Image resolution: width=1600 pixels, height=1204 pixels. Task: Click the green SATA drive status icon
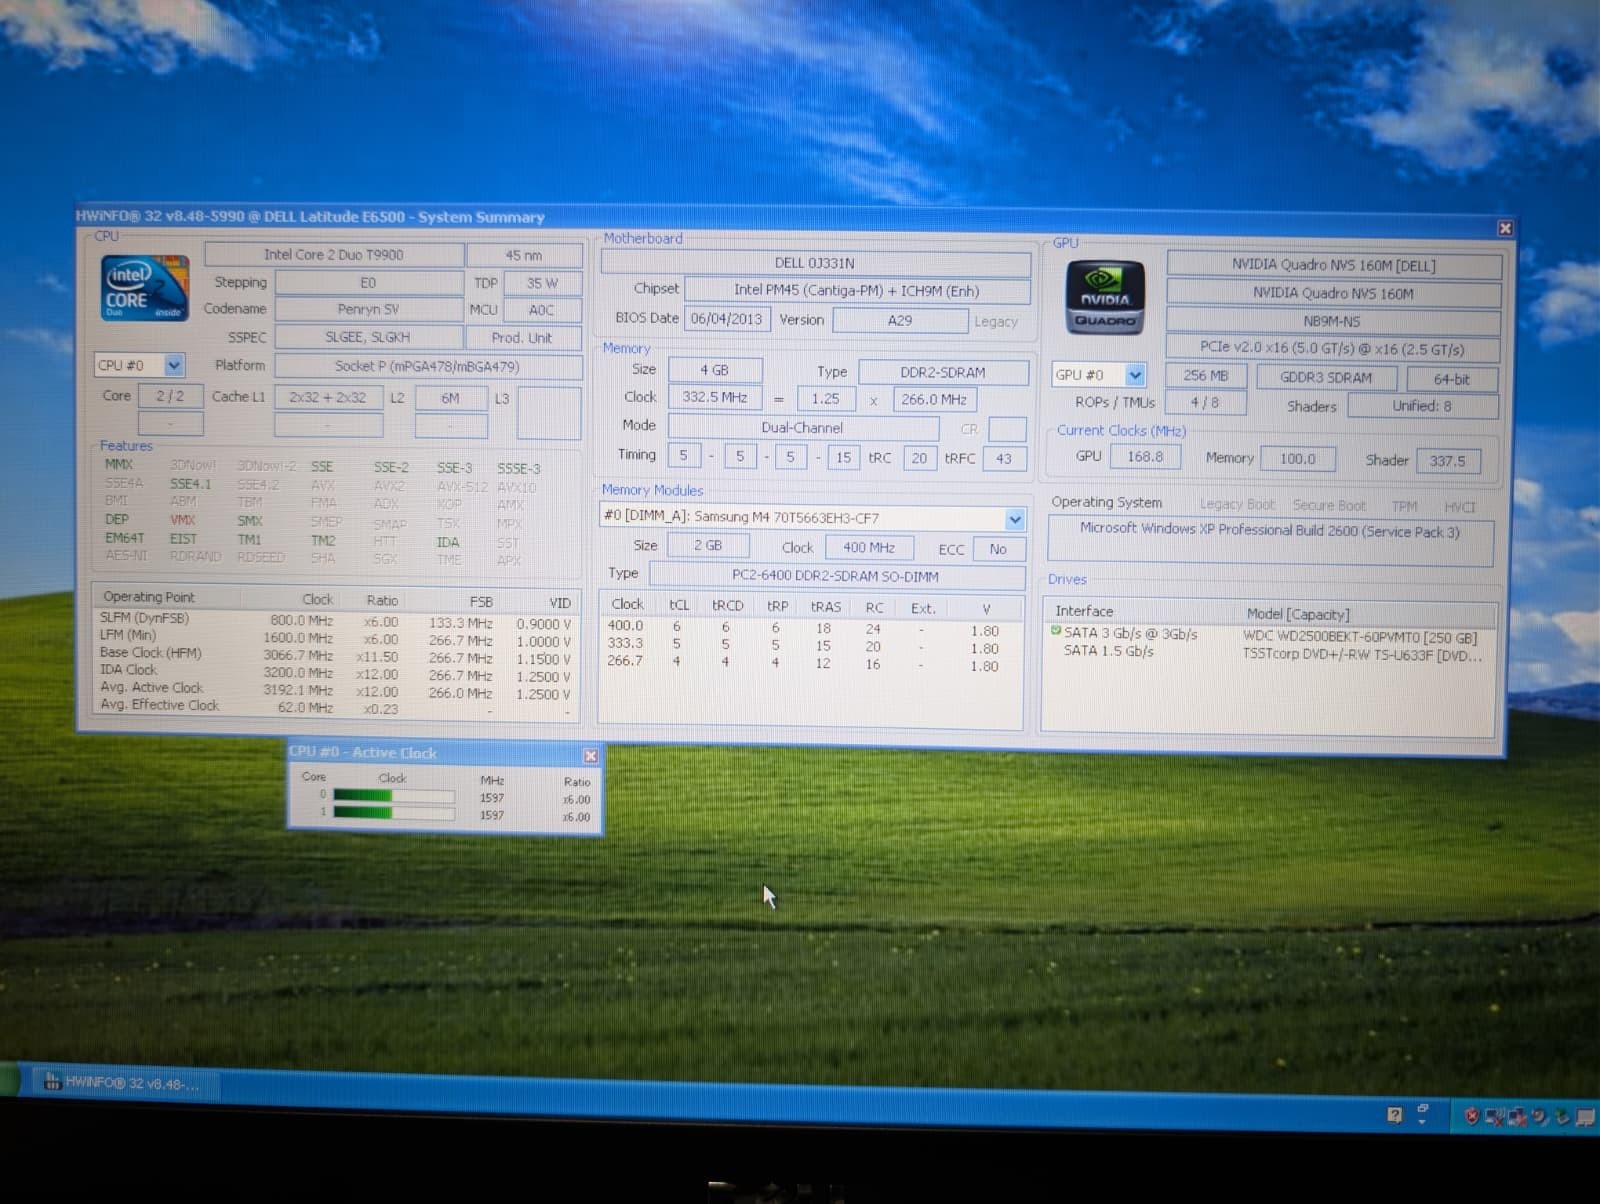1056,631
